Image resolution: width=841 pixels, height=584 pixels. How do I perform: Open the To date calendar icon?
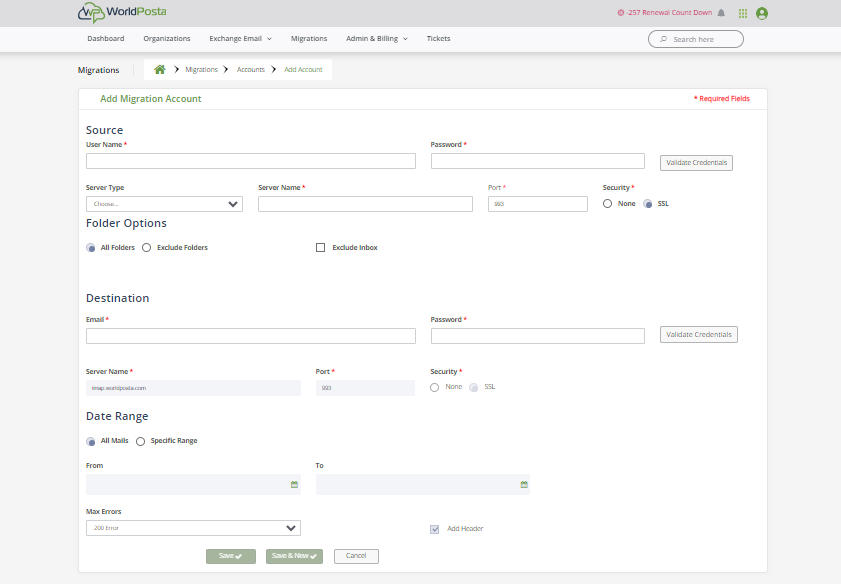[x=523, y=485]
